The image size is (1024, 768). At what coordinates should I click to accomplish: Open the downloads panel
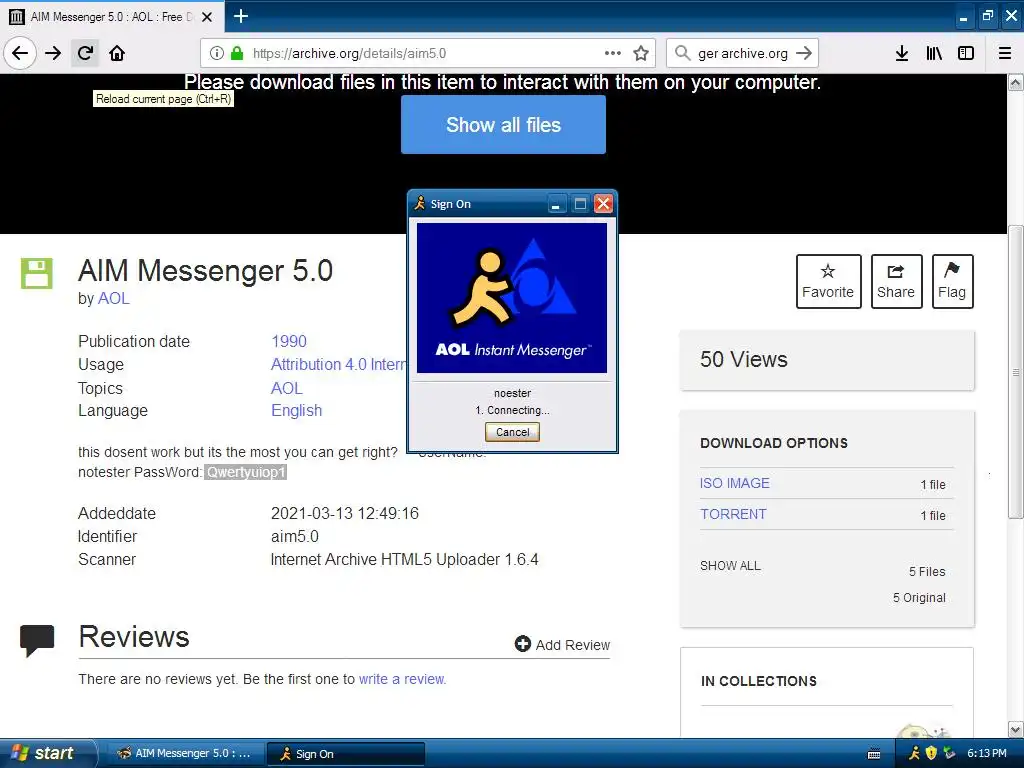tap(902, 53)
